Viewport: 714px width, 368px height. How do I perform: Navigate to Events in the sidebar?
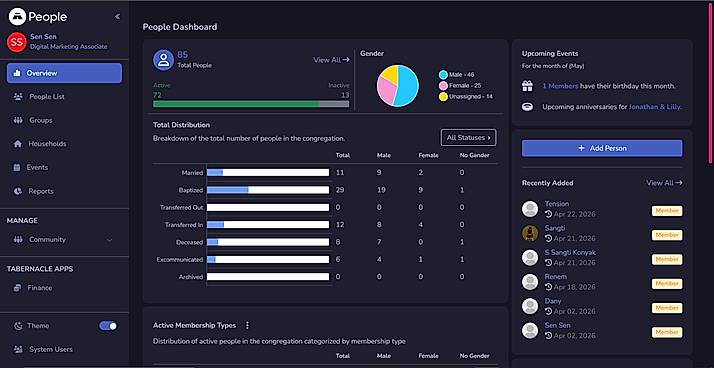[x=37, y=168]
